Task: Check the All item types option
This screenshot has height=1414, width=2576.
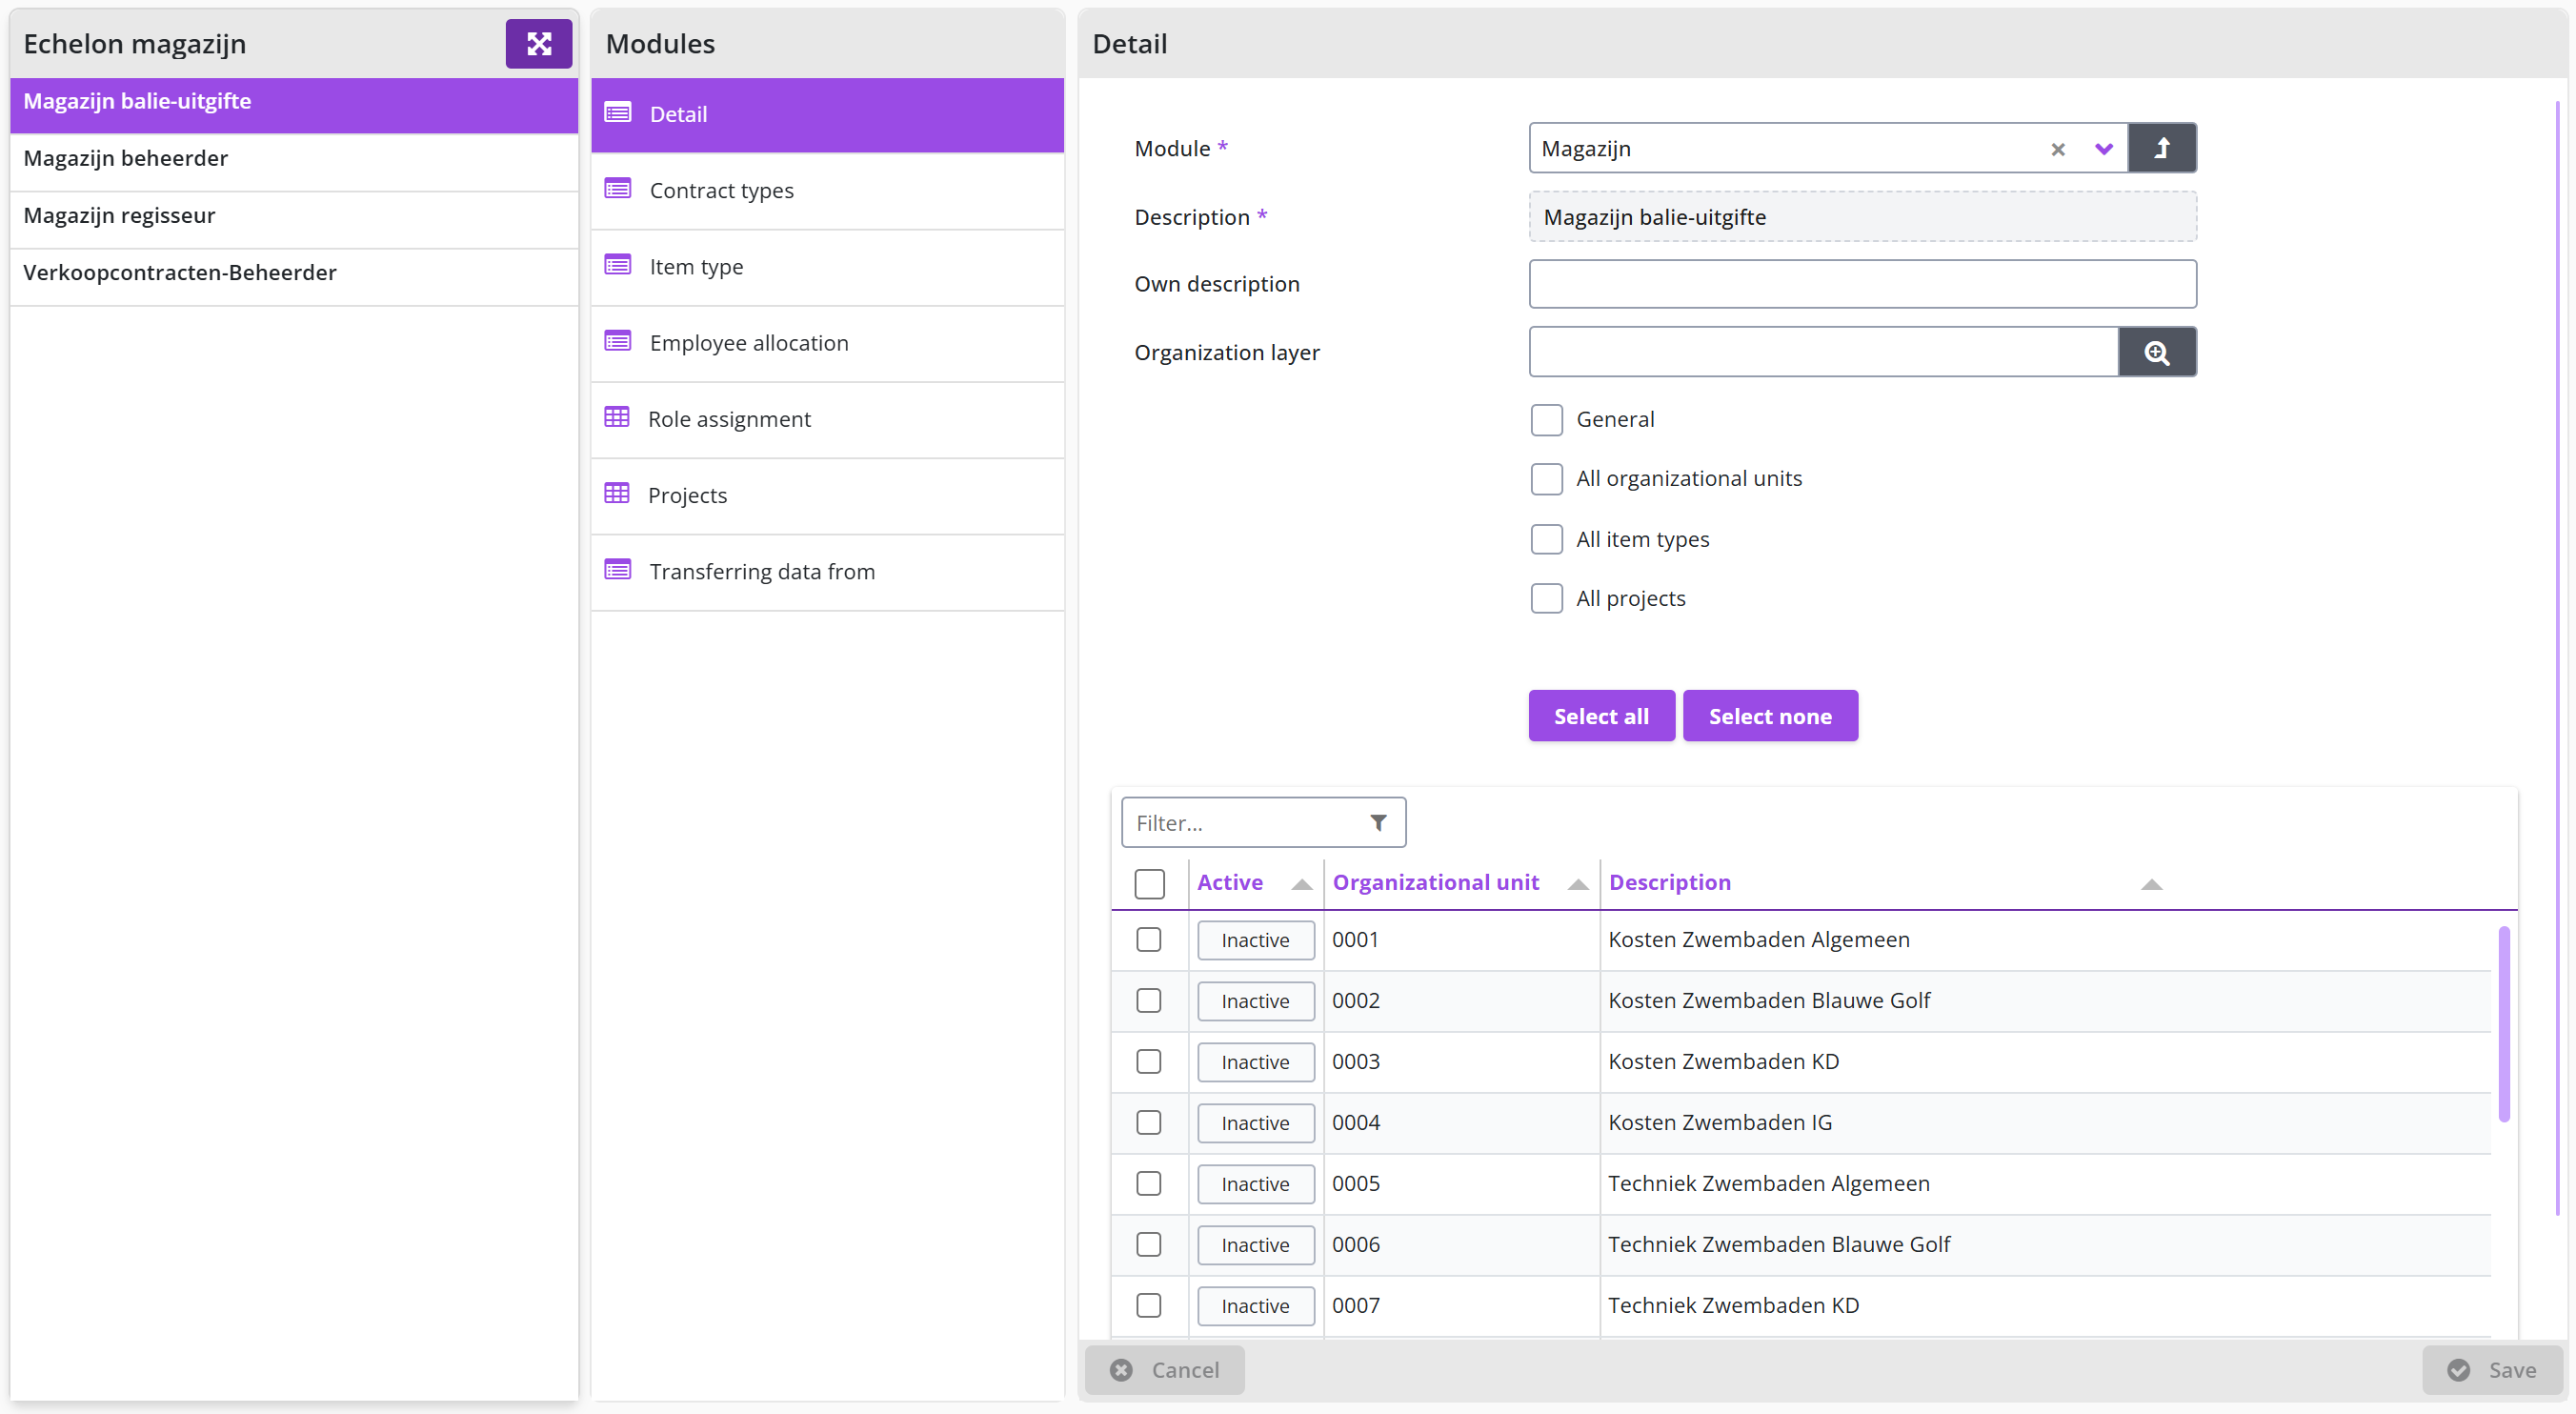Action: click(x=1546, y=539)
